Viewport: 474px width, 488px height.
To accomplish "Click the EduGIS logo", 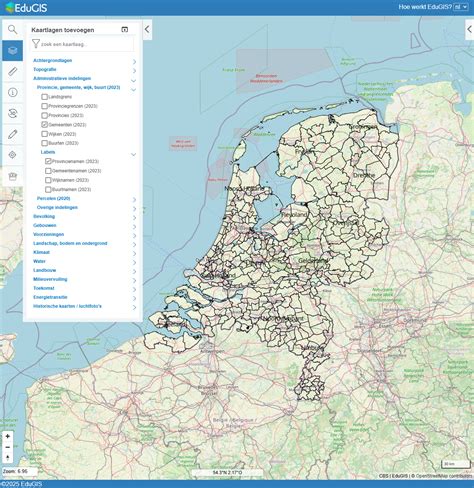I will pos(26,7).
